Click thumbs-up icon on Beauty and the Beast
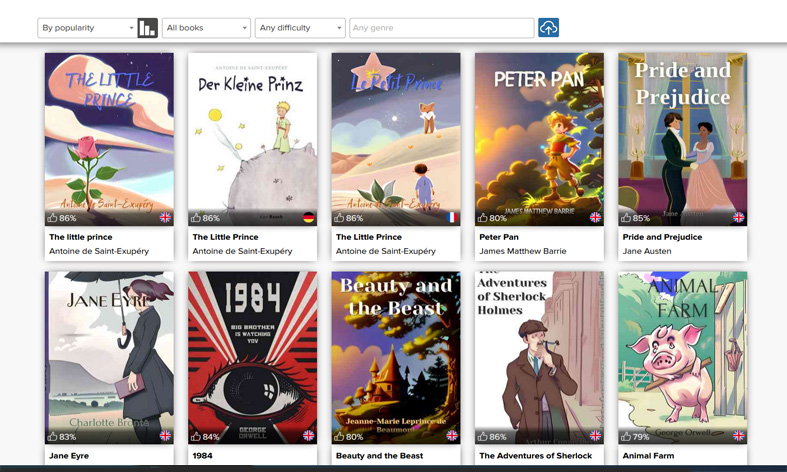 point(339,436)
